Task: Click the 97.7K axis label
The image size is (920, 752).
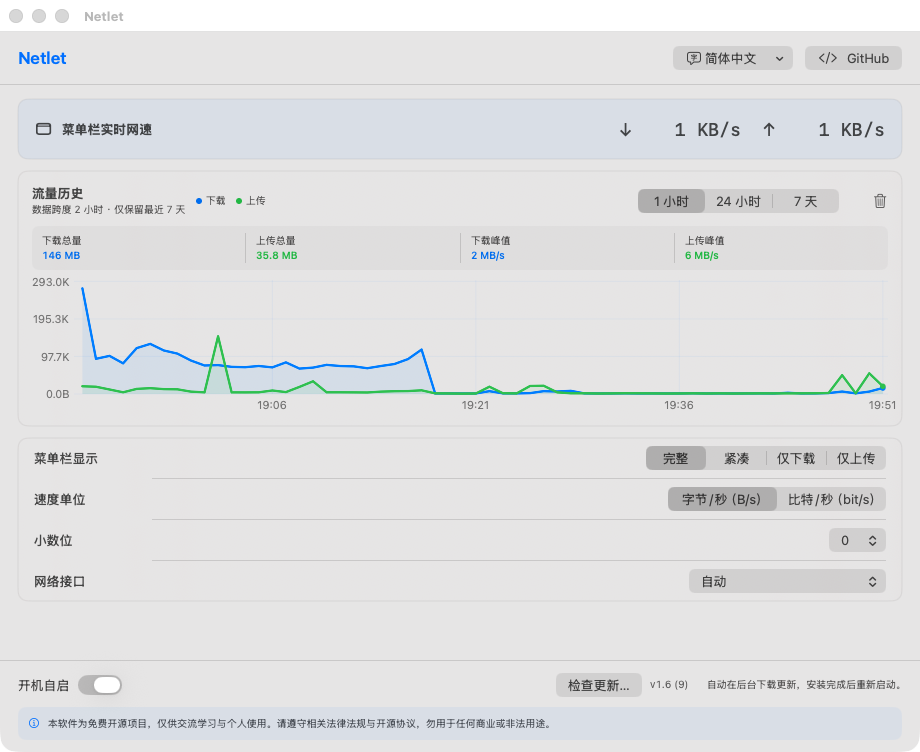Action: tap(55, 357)
